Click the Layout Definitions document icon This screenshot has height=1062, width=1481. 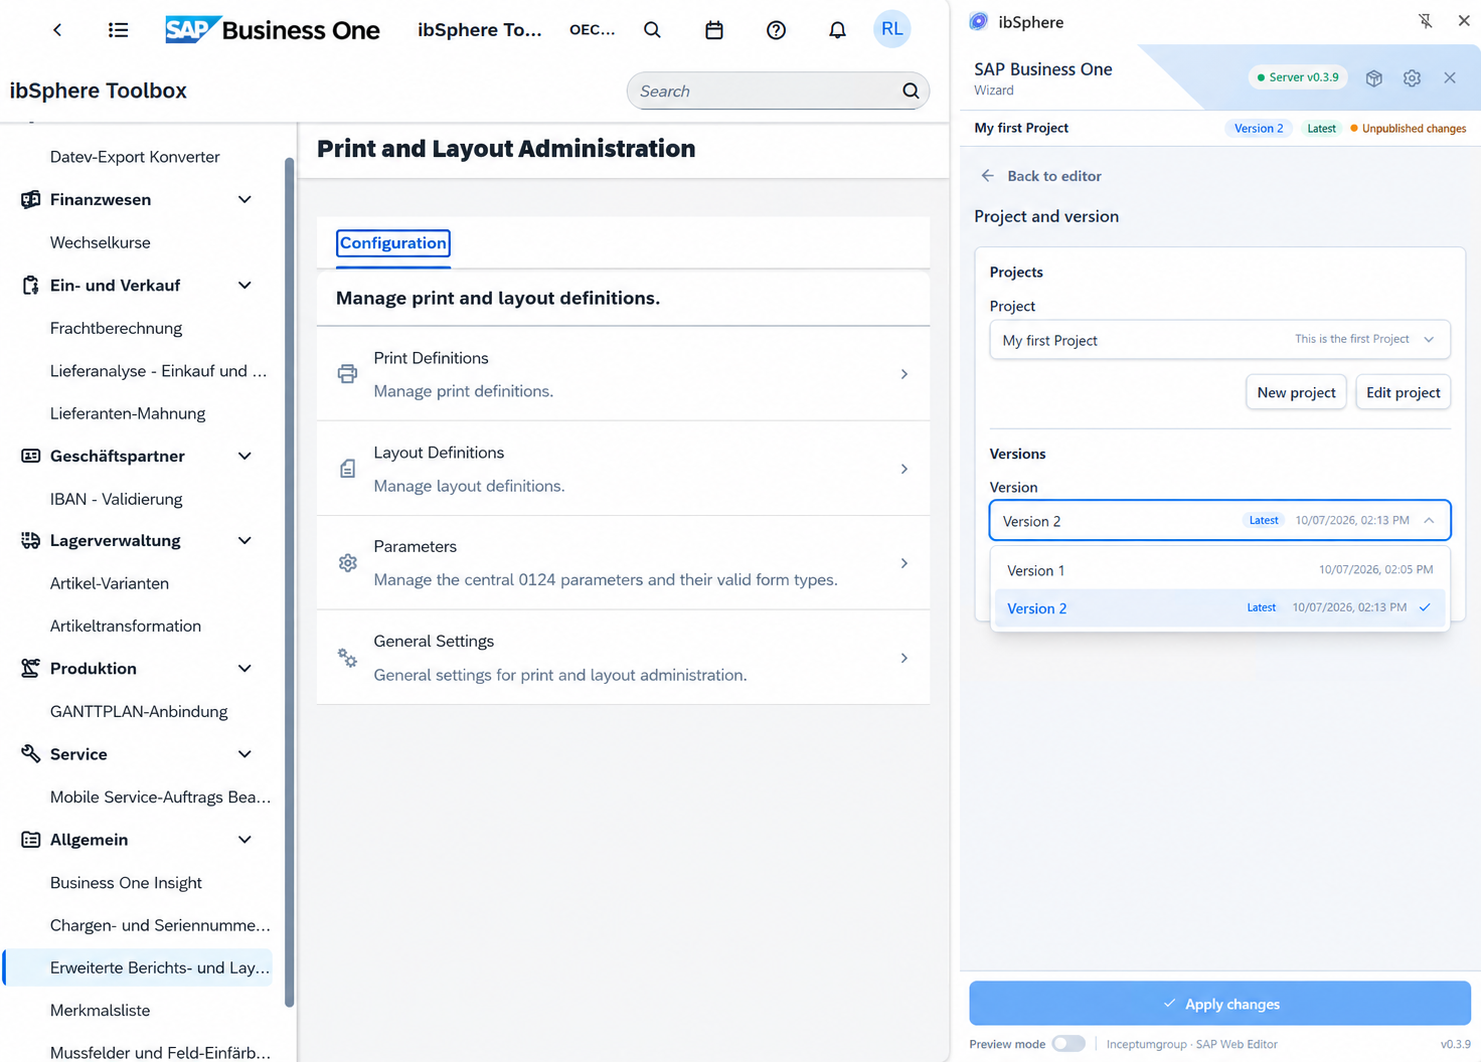347,468
